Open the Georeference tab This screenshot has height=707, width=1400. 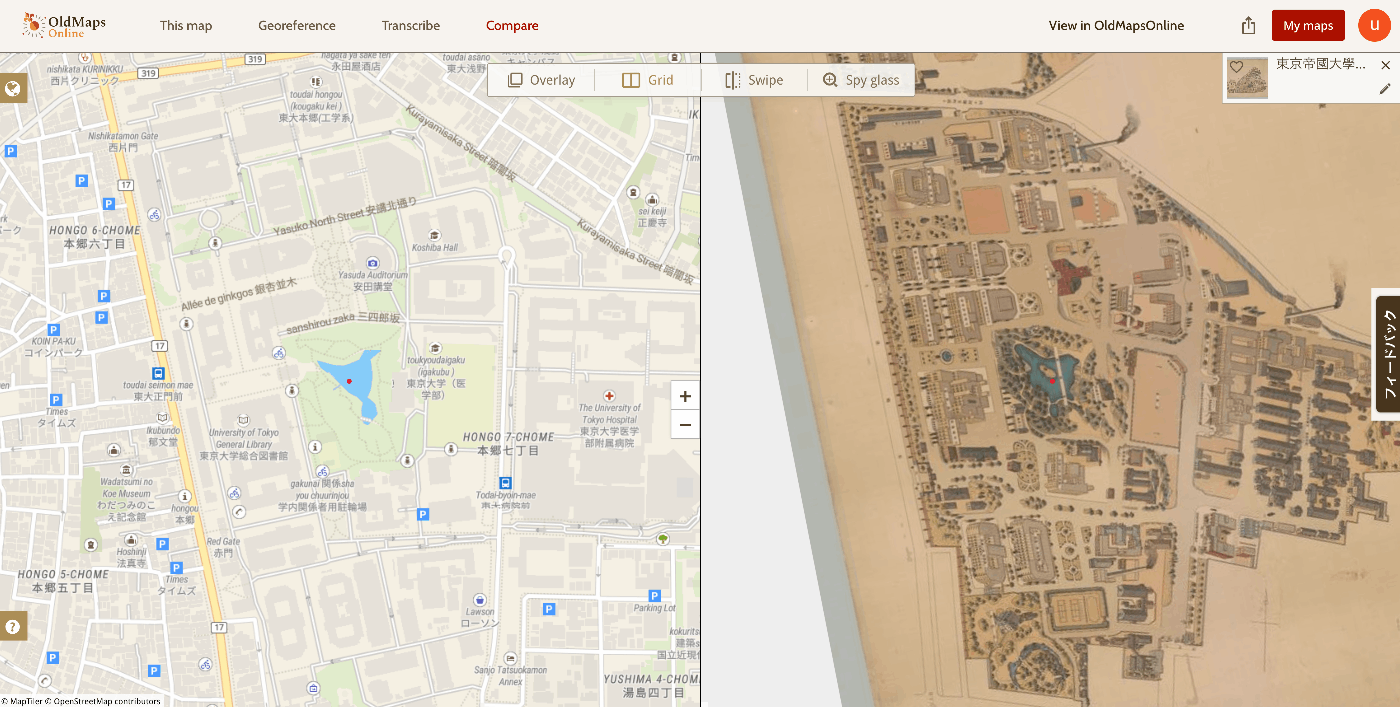(297, 26)
